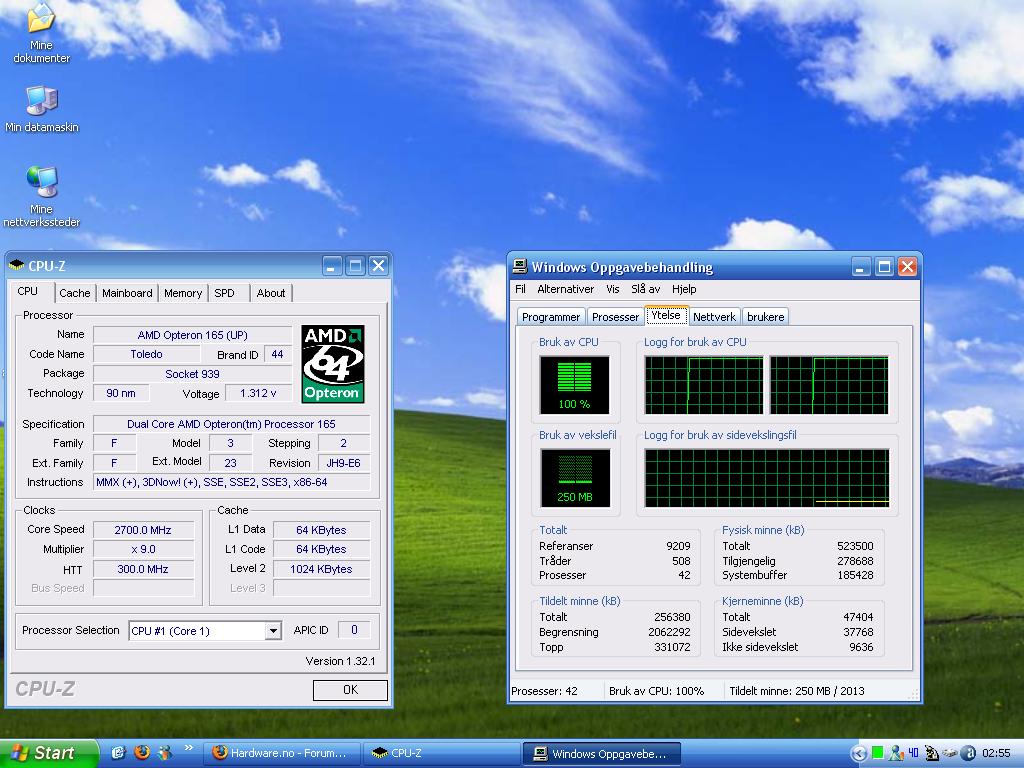Show hidden system tray icons
Image resolution: width=1024 pixels, height=768 pixels.
(x=859, y=754)
